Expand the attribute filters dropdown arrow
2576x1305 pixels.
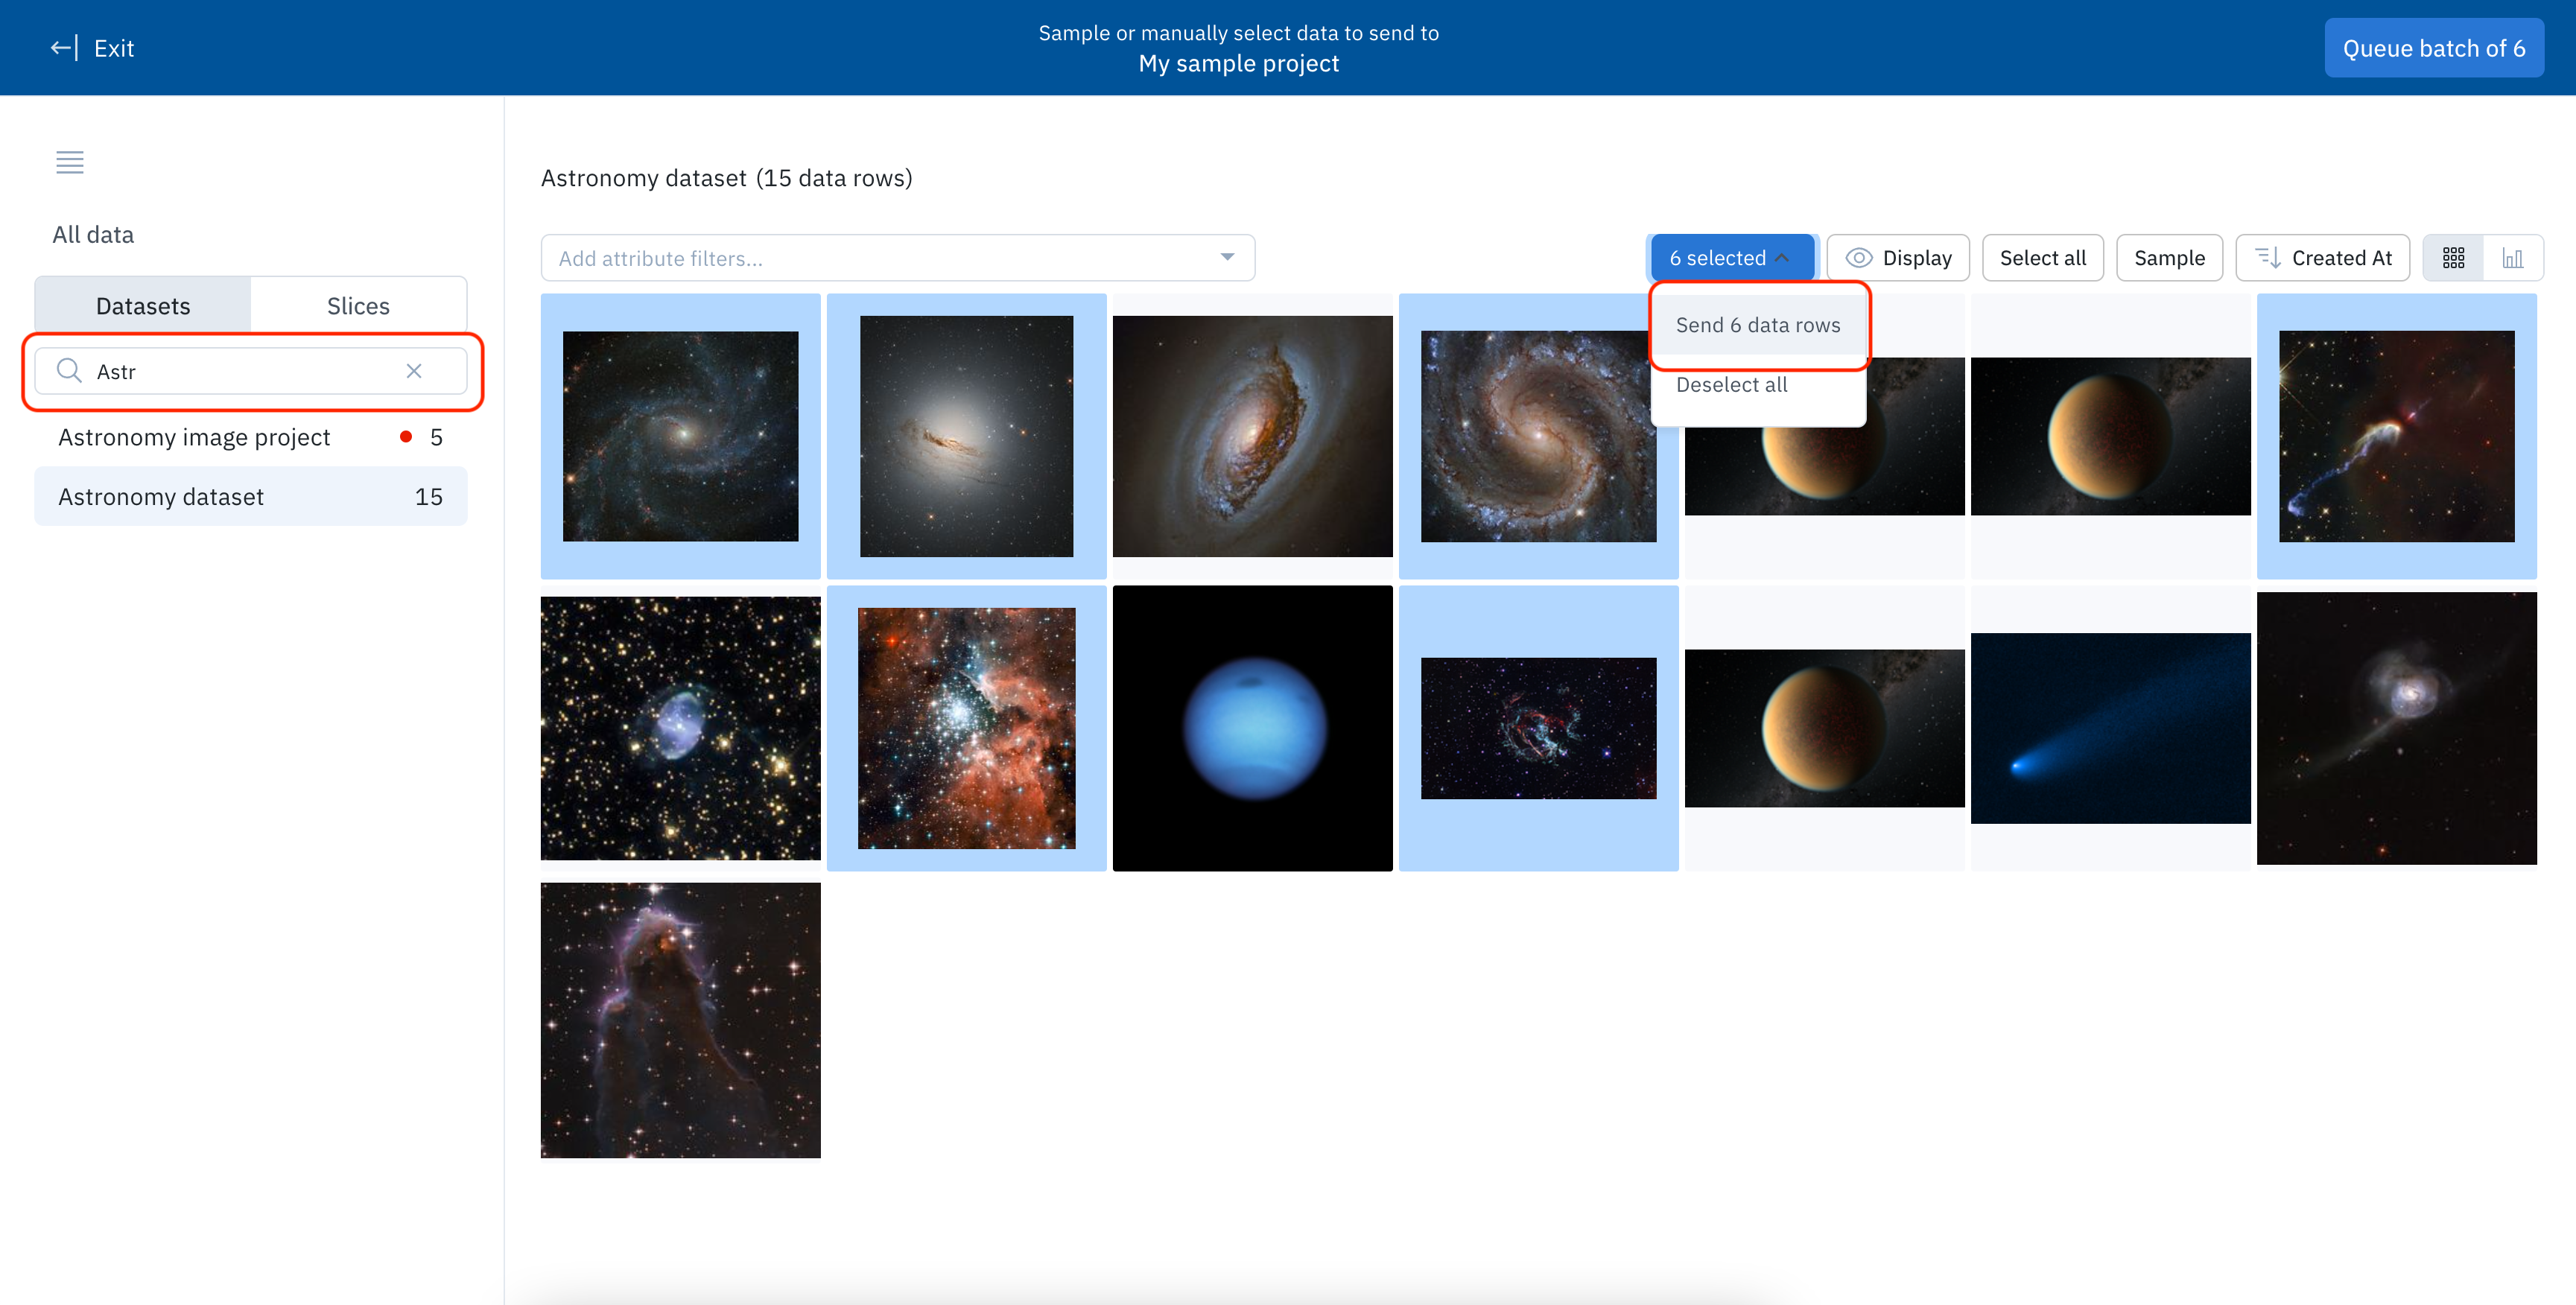(1227, 258)
